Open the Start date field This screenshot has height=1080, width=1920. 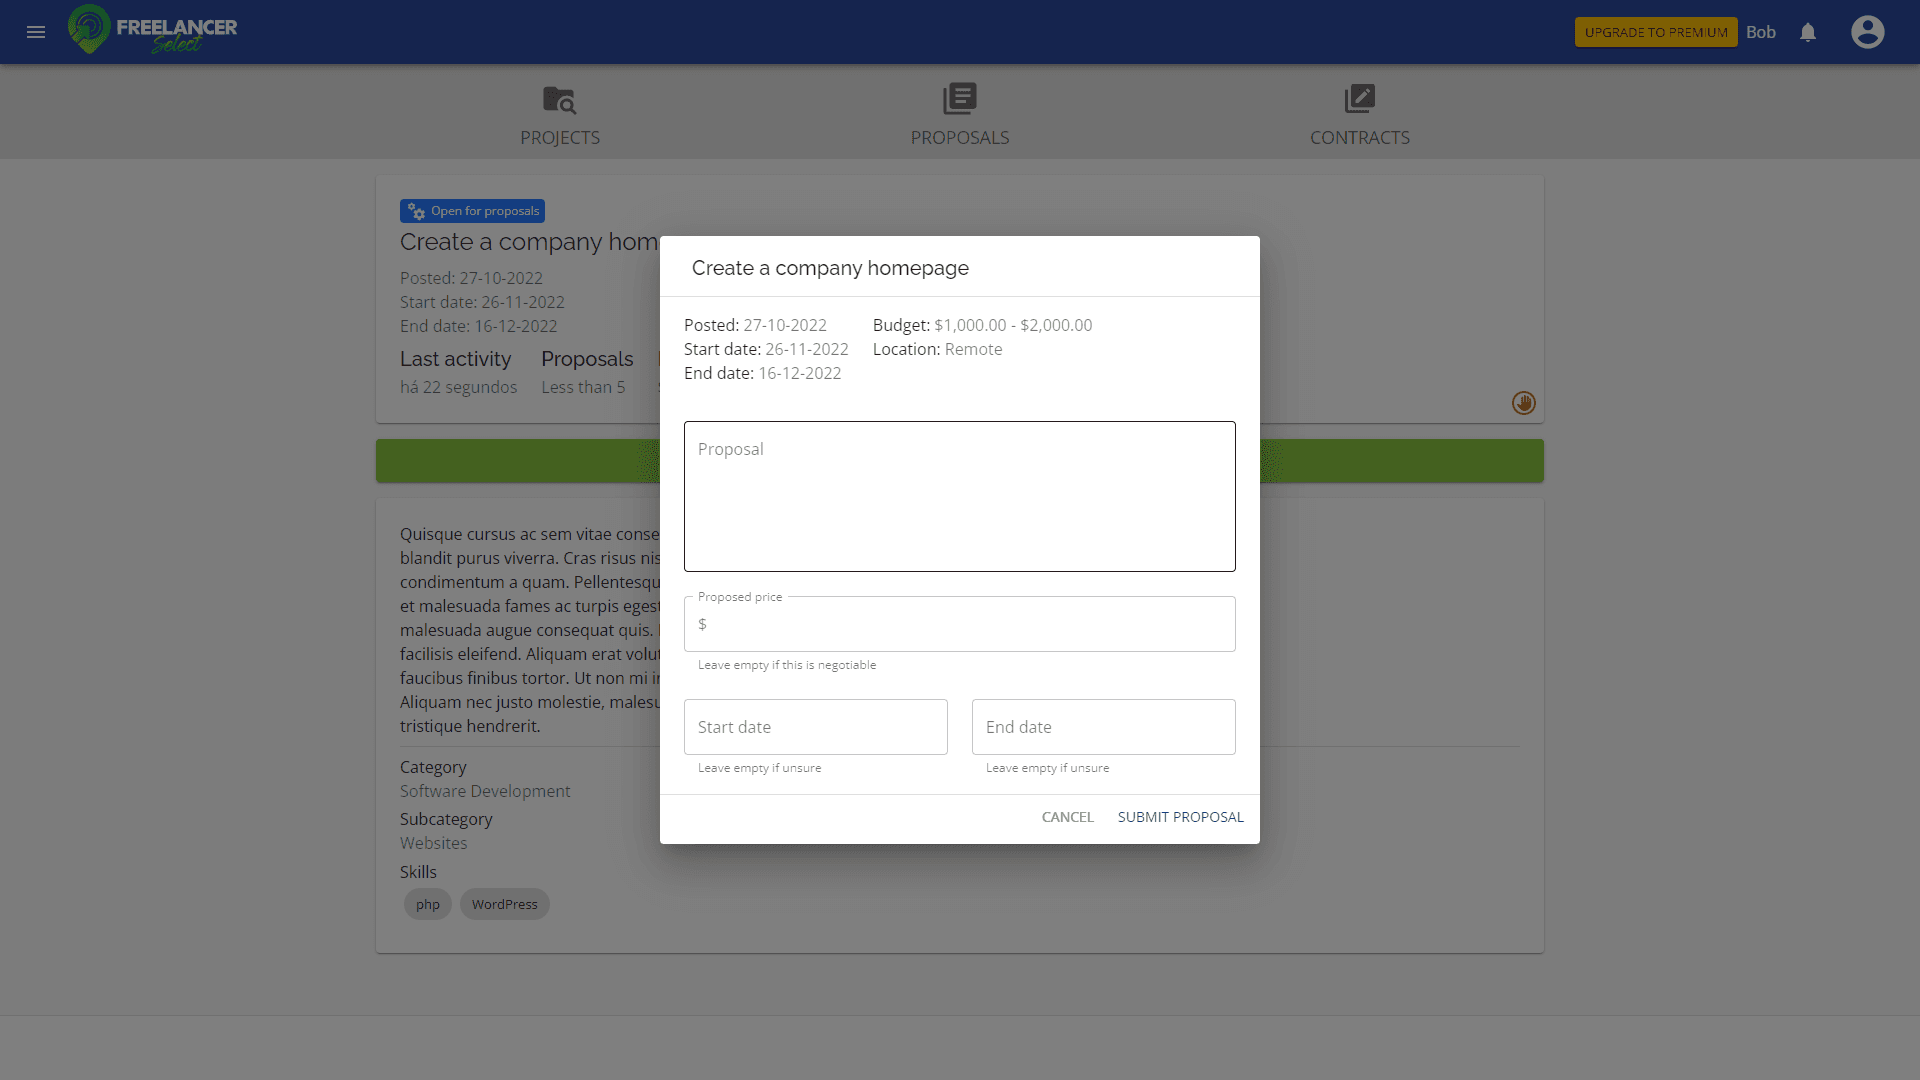pos(816,727)
